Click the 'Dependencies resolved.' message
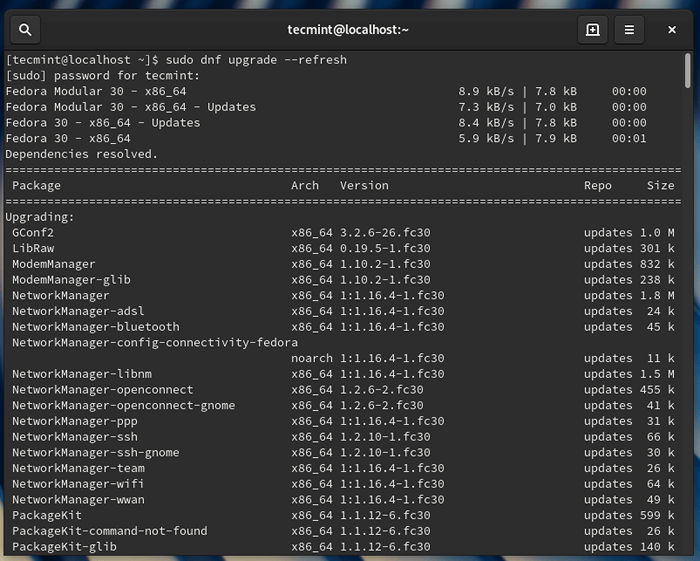Image resolution: width=700 pixels, height=561 pixels. tap(82, 154)
